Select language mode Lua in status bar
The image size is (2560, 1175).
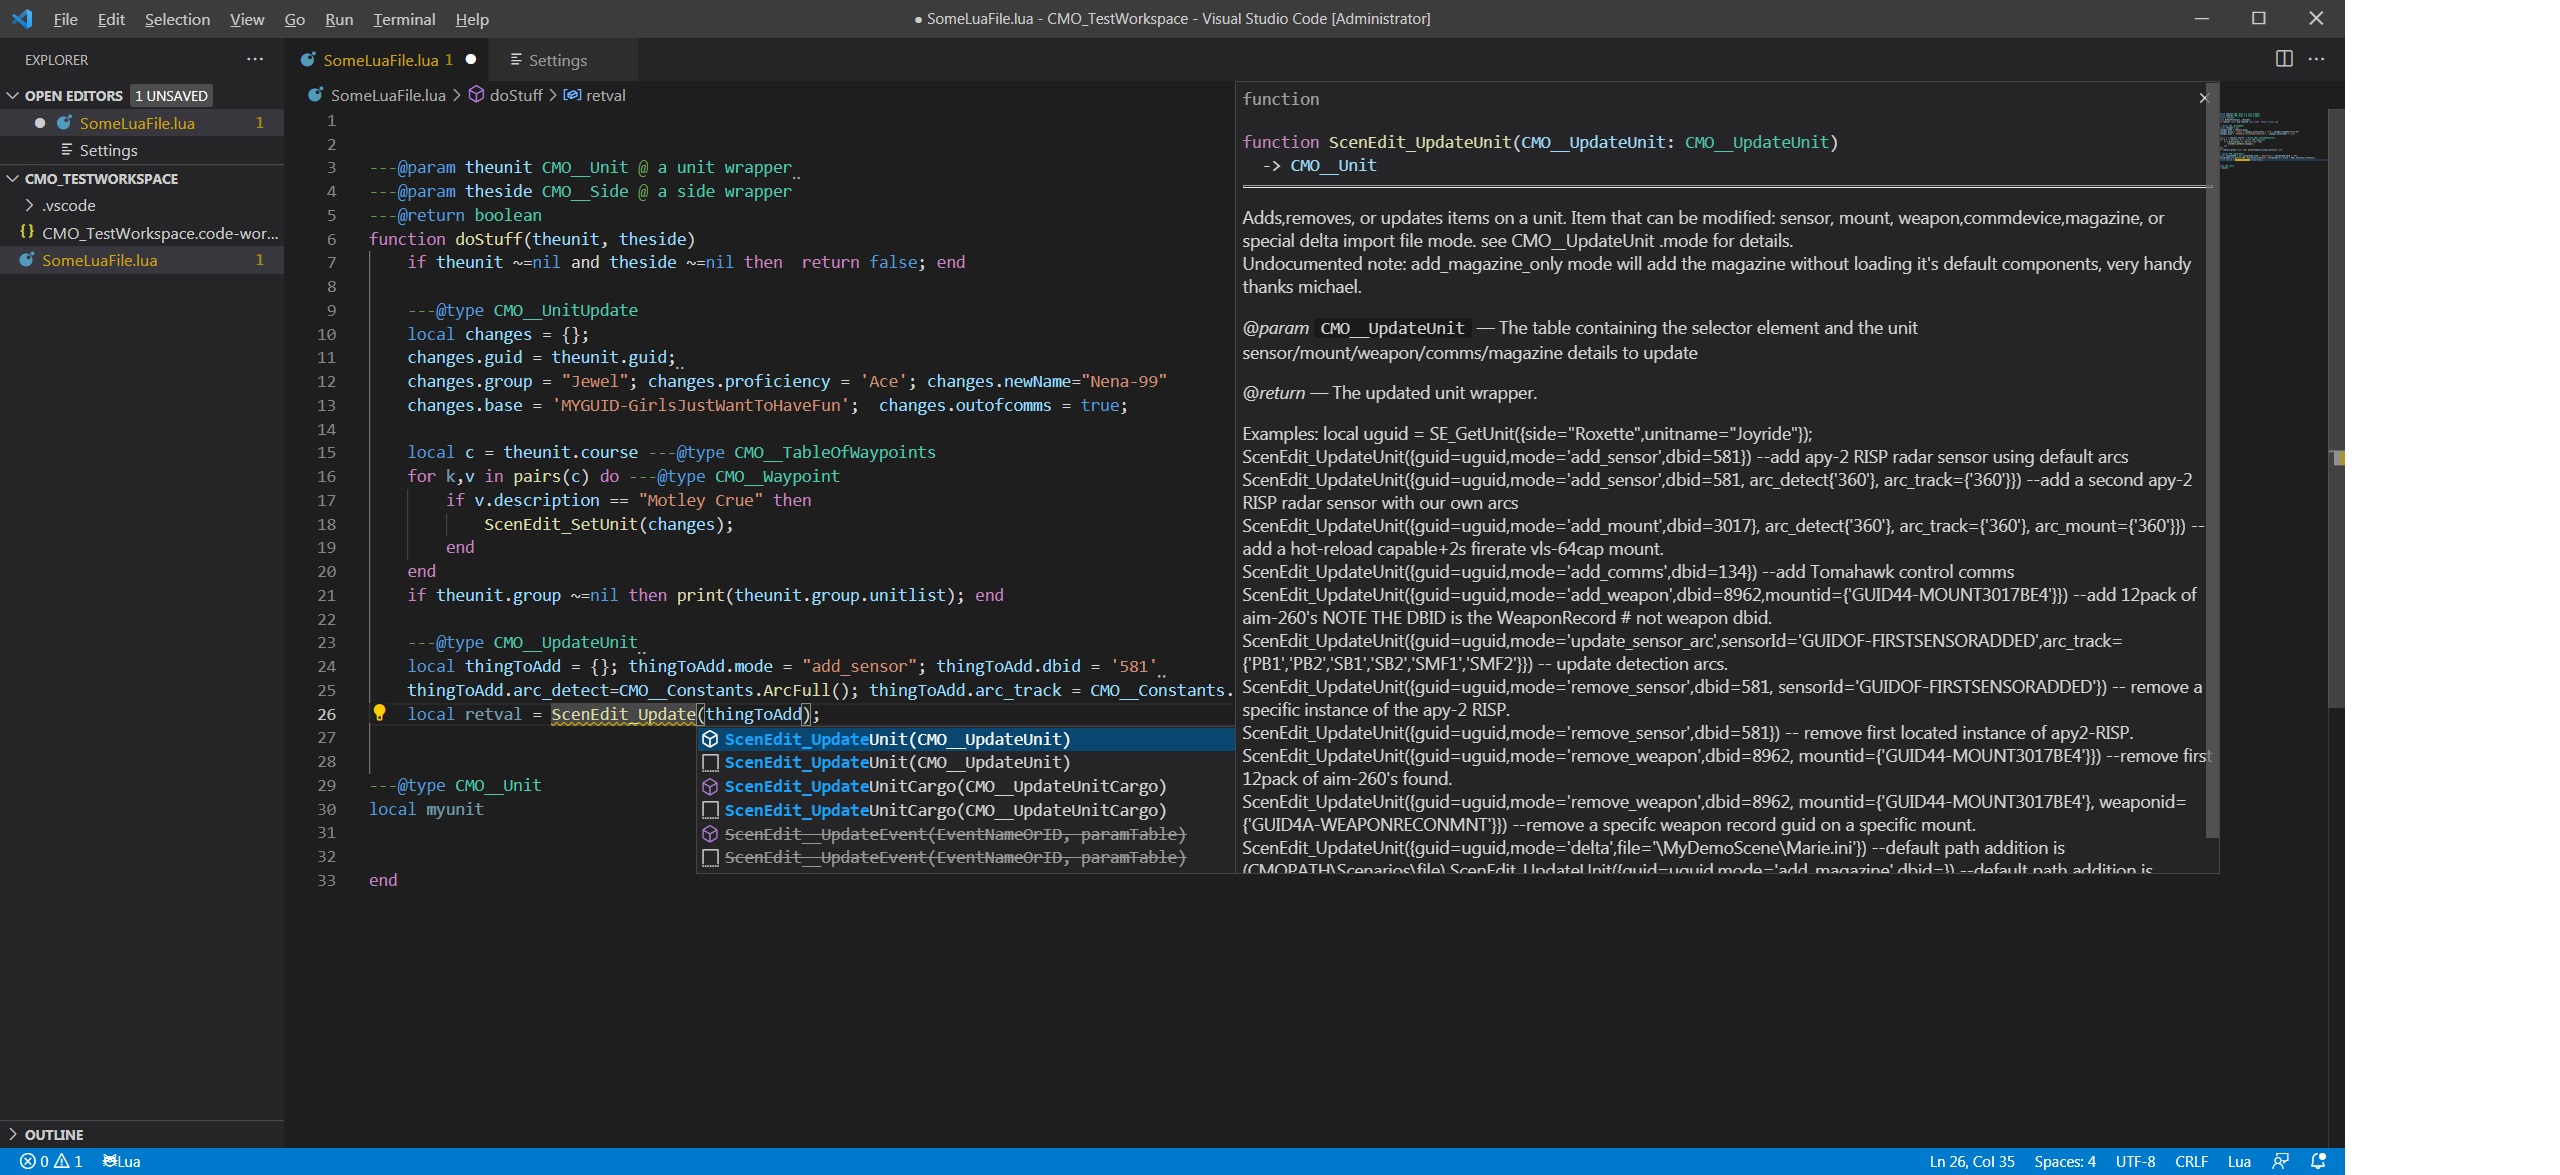click(2239, 1161)
